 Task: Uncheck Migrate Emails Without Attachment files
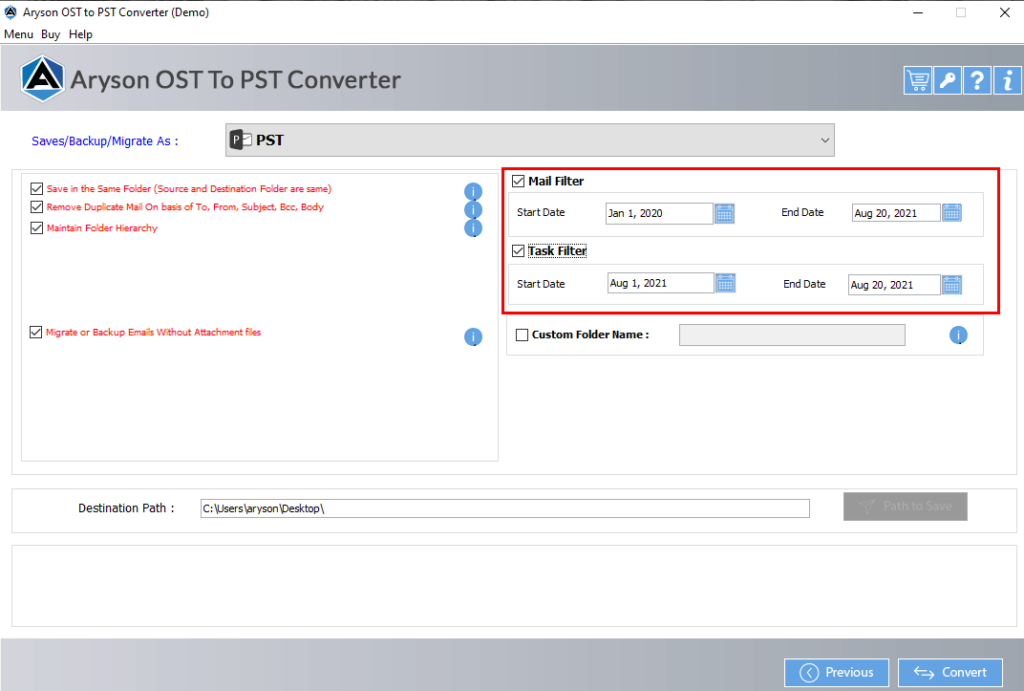(36, 332)
